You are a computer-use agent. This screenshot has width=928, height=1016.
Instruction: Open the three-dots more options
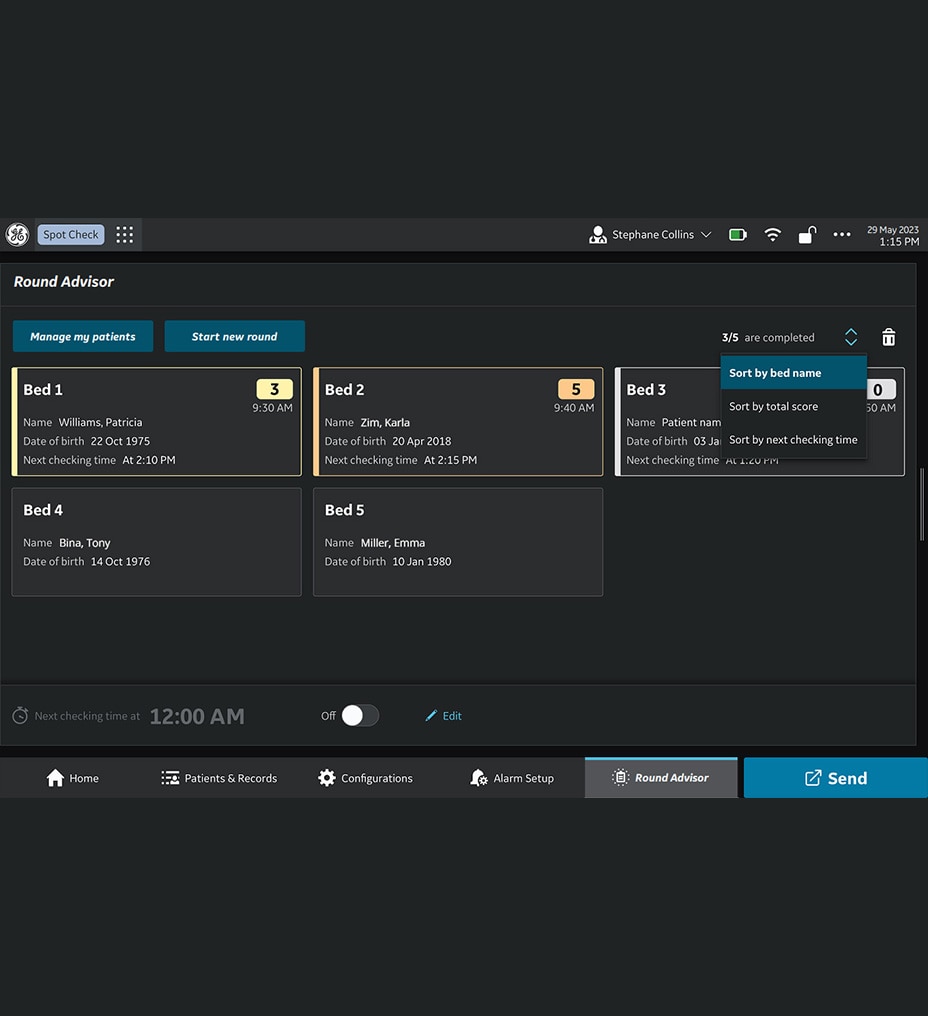tap(842, 235)
